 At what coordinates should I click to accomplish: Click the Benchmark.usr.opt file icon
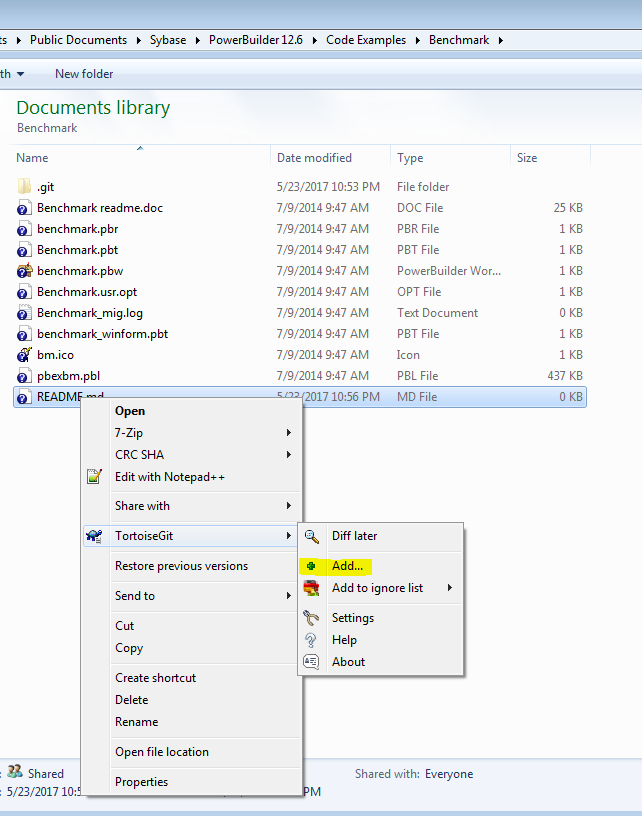point(24,291)
